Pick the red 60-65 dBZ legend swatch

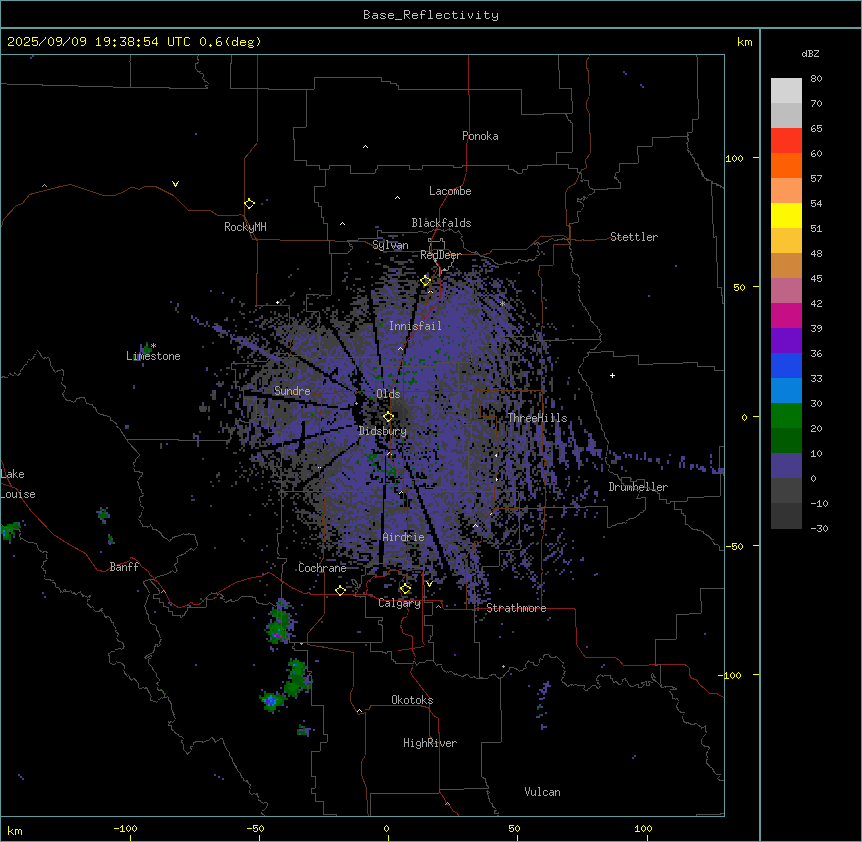point(786,141)
